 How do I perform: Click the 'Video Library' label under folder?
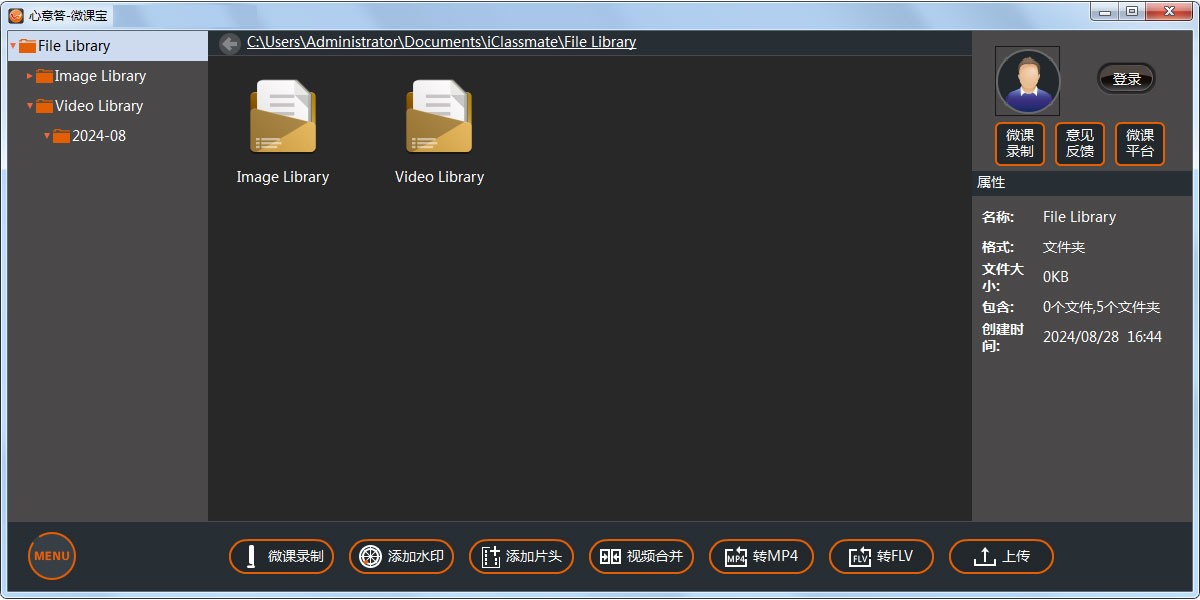439,177
